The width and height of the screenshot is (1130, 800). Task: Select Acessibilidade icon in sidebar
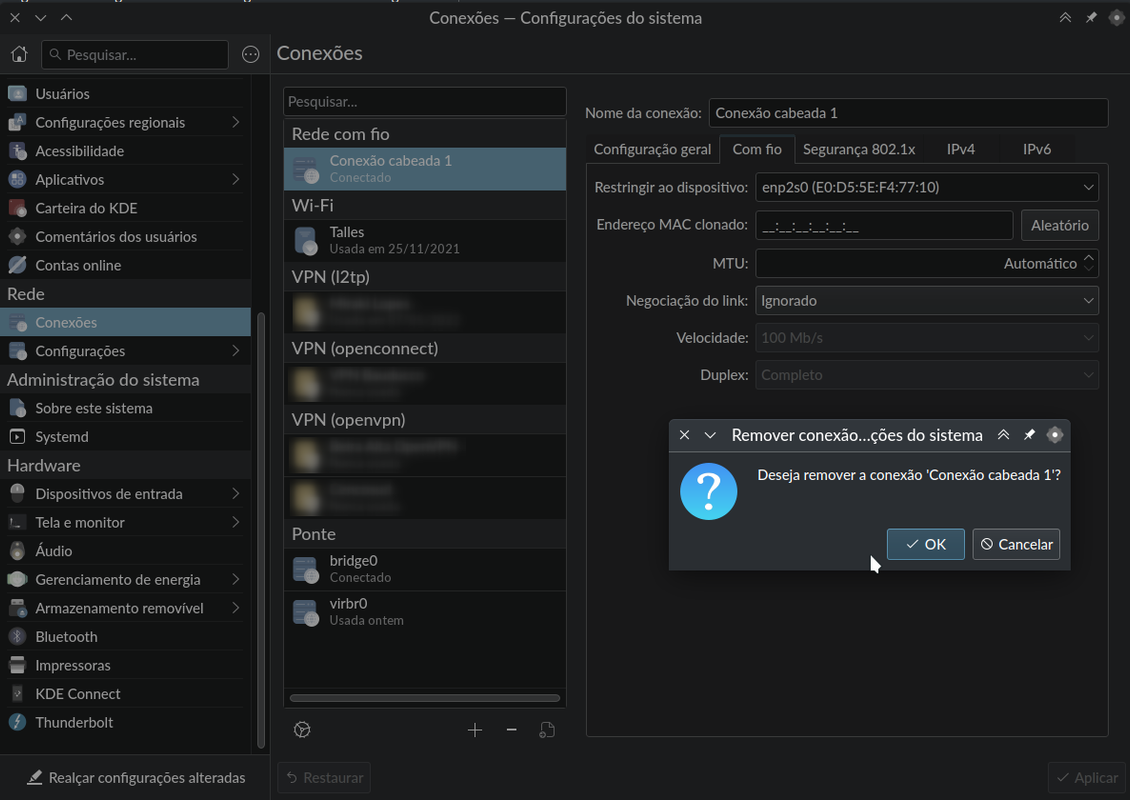coord(17,151)
